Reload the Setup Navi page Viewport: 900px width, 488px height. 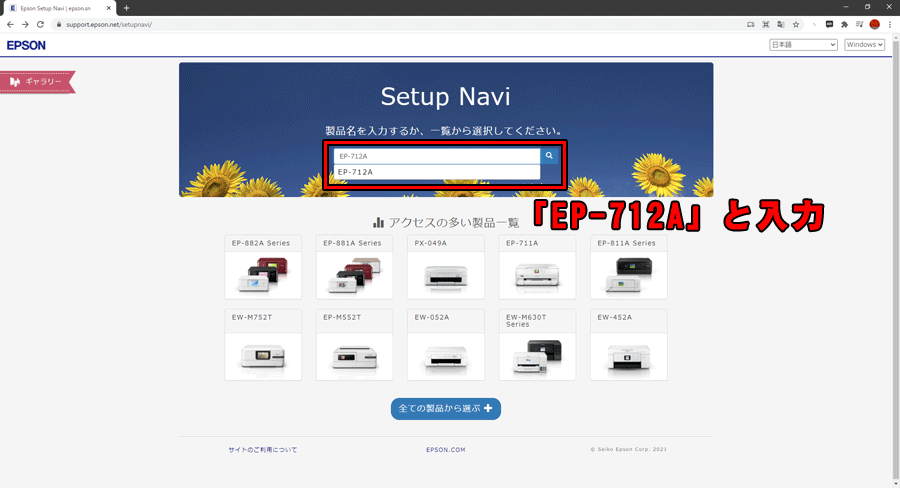point(40,25)
